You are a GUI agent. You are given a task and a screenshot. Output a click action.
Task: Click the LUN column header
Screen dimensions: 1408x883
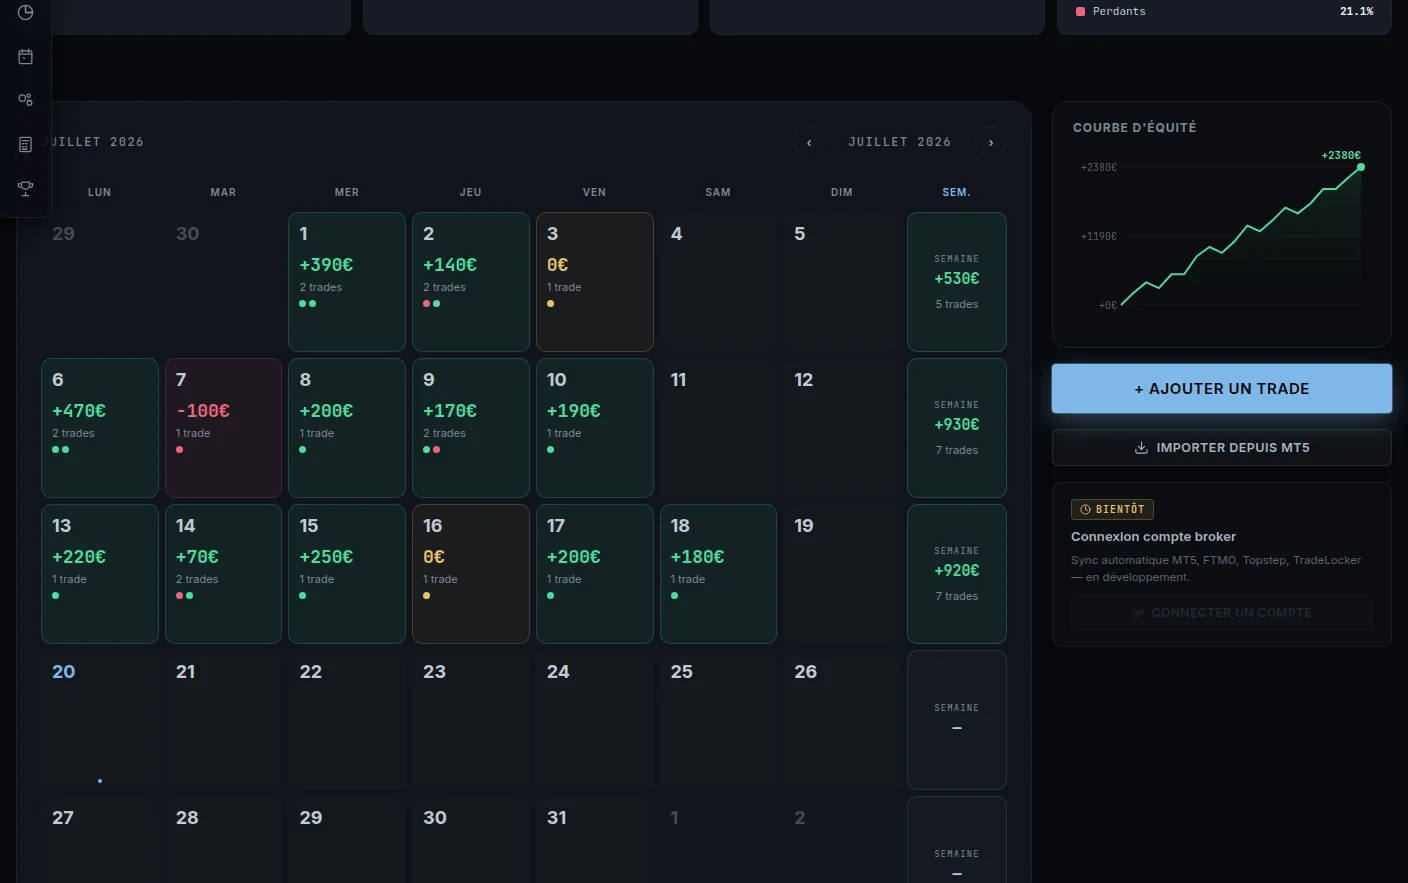pyautogui.click(x=100, y=192)
